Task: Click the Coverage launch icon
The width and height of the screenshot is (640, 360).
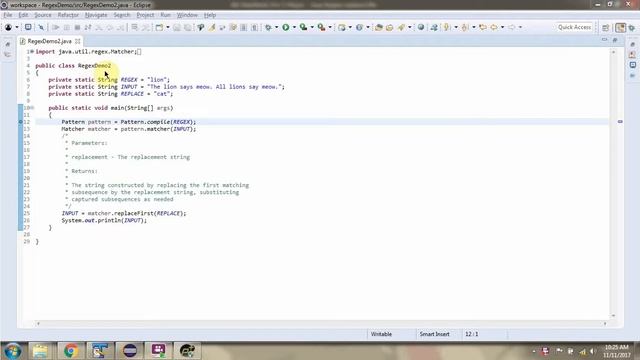Action: click(x=303, y=27)
